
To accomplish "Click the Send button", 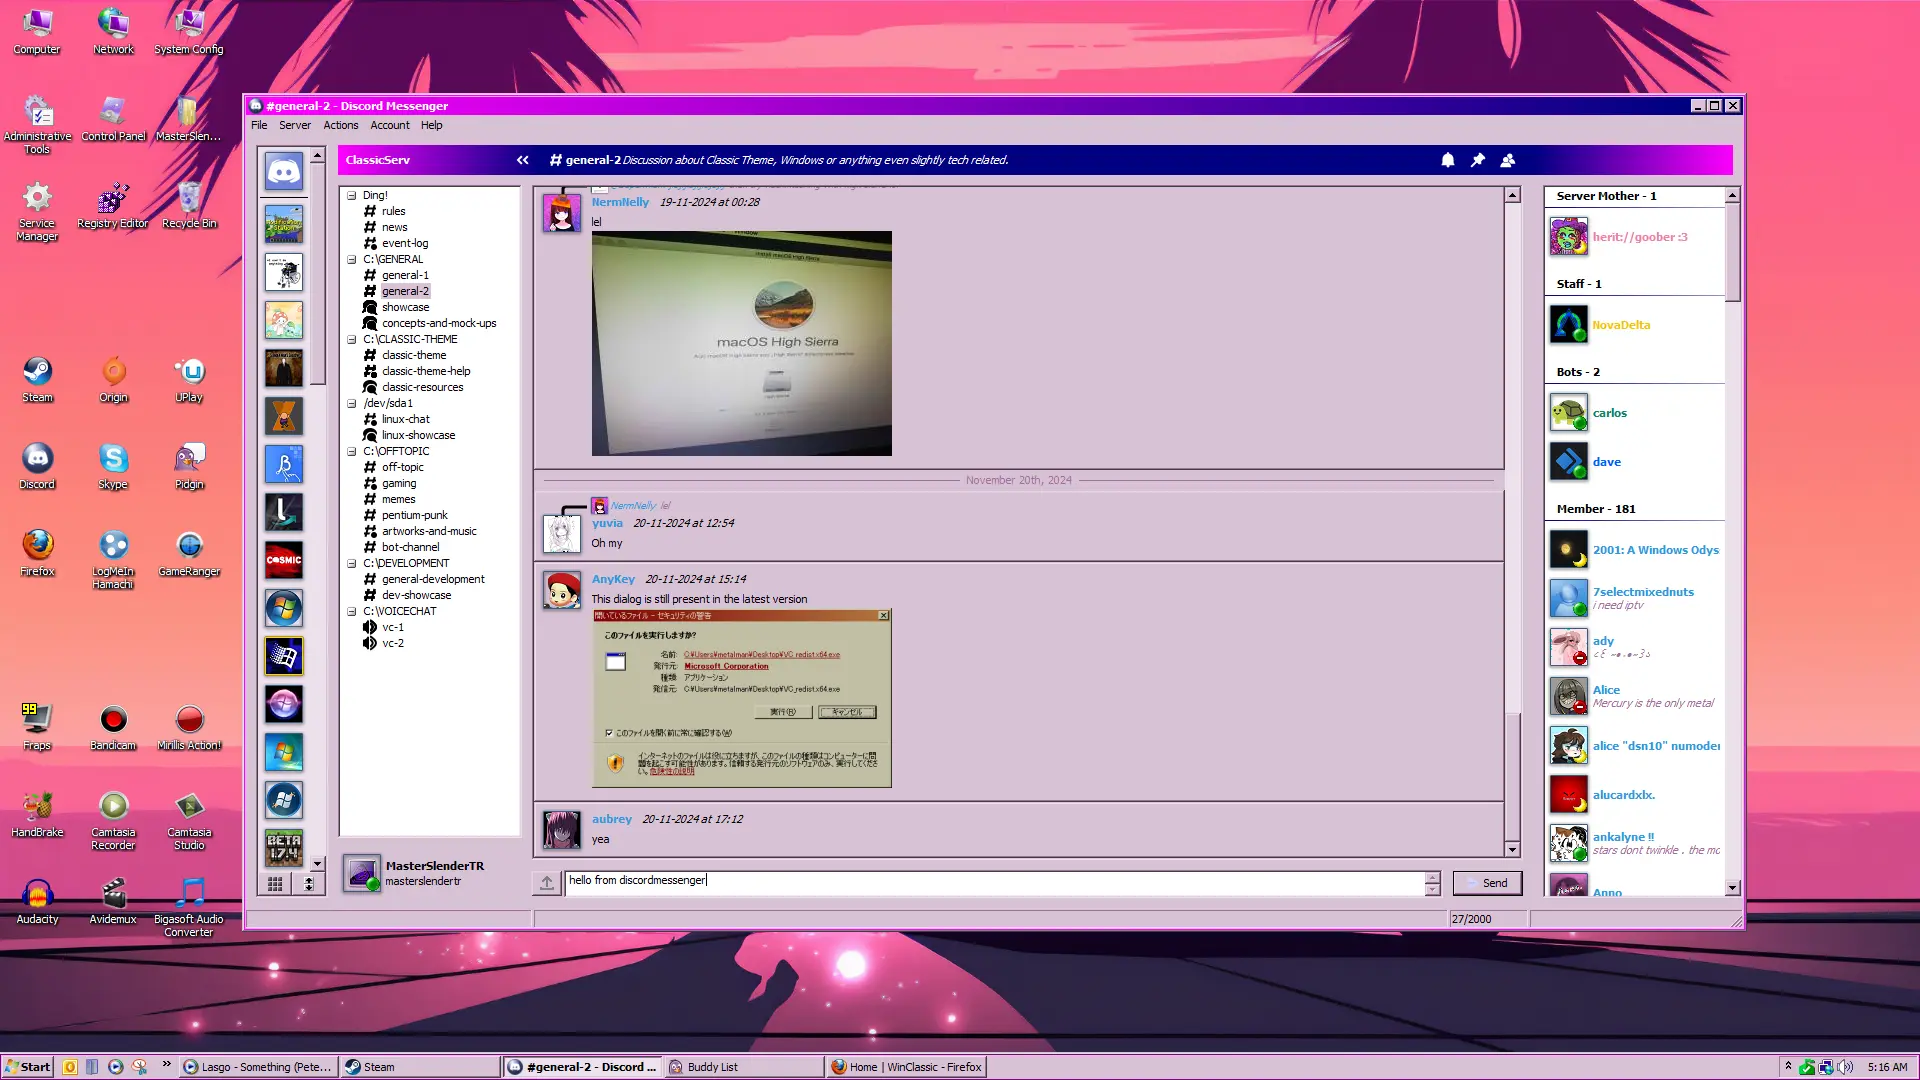I will (x=1487, y=883).
